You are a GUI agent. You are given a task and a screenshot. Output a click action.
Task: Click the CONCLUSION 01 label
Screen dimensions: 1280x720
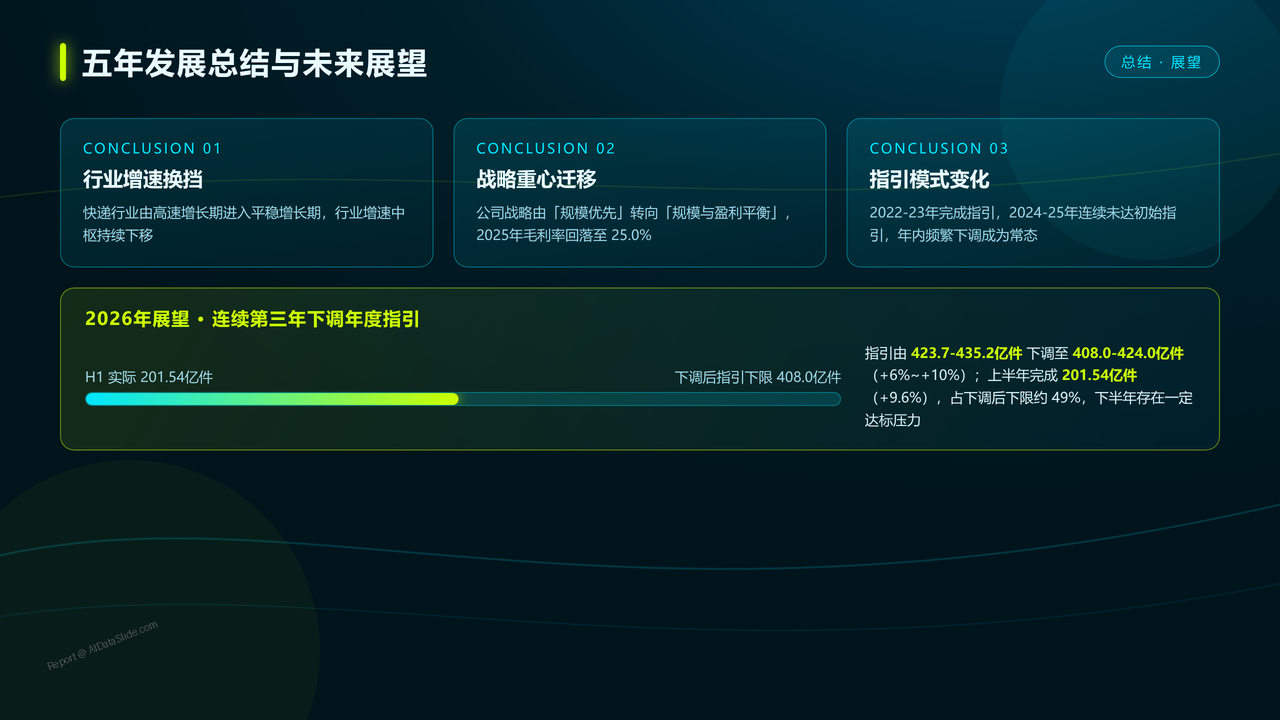(x=152, y=148)
